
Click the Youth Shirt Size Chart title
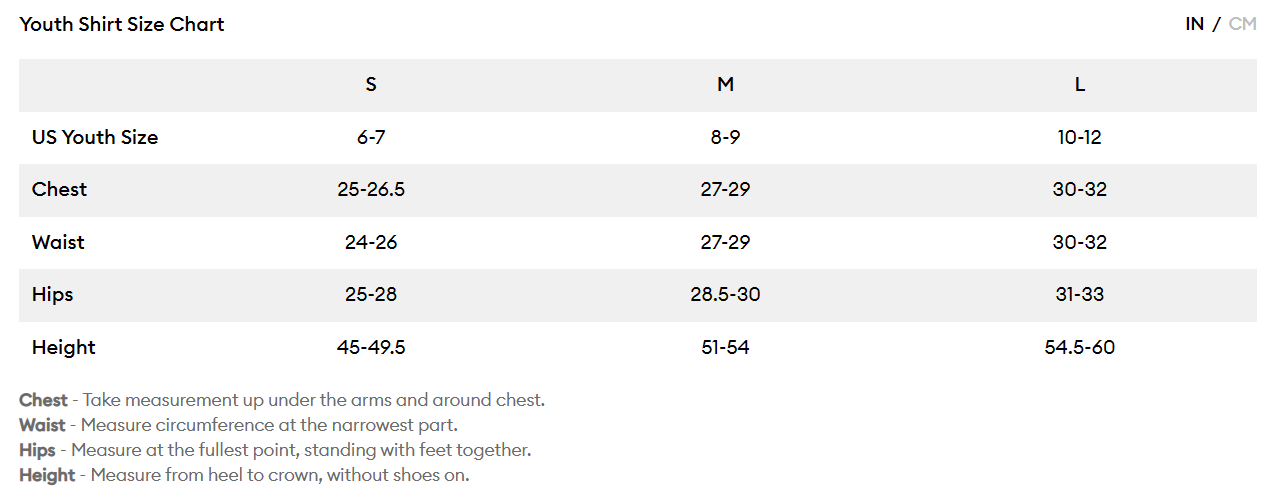click(122, 24)
